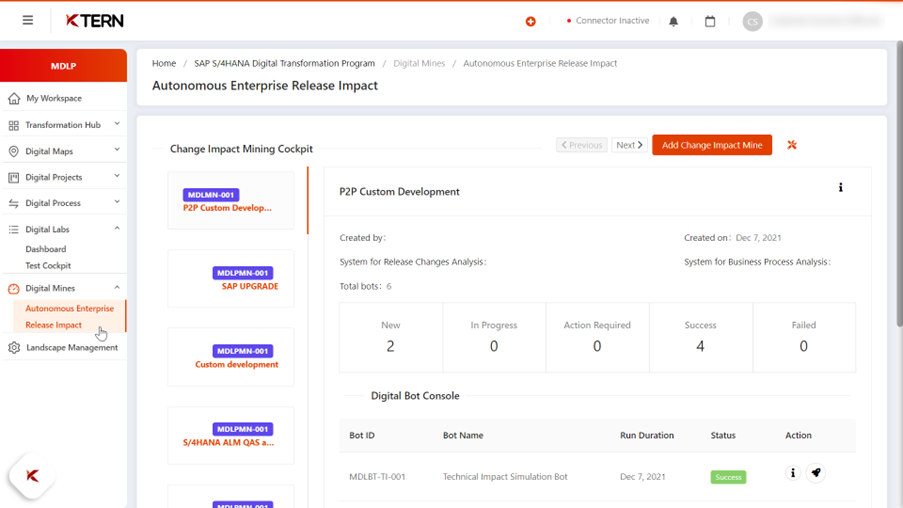Expand Transformation Hub chevron
The image size is (903, 508).
(x=117, y=124)
